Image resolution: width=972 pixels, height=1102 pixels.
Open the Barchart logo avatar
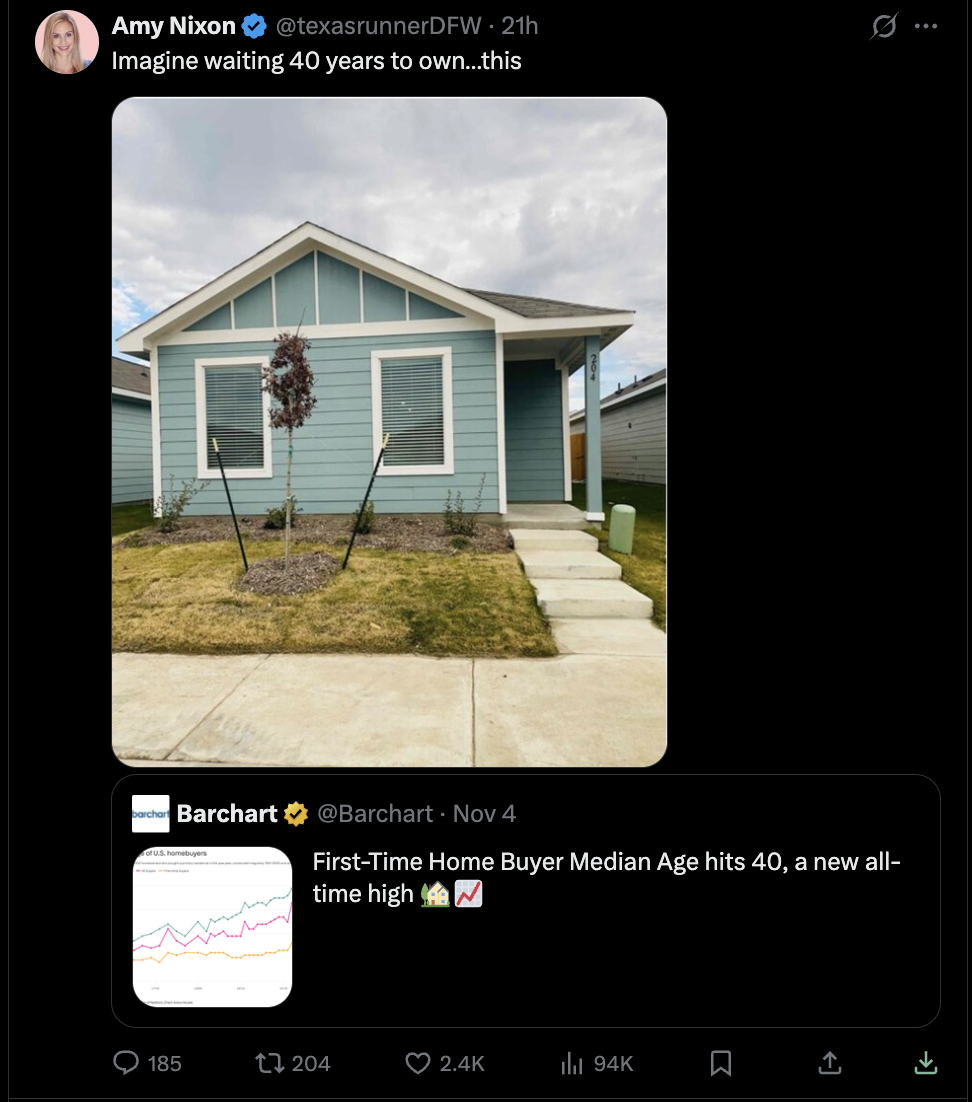click(150, 814)
